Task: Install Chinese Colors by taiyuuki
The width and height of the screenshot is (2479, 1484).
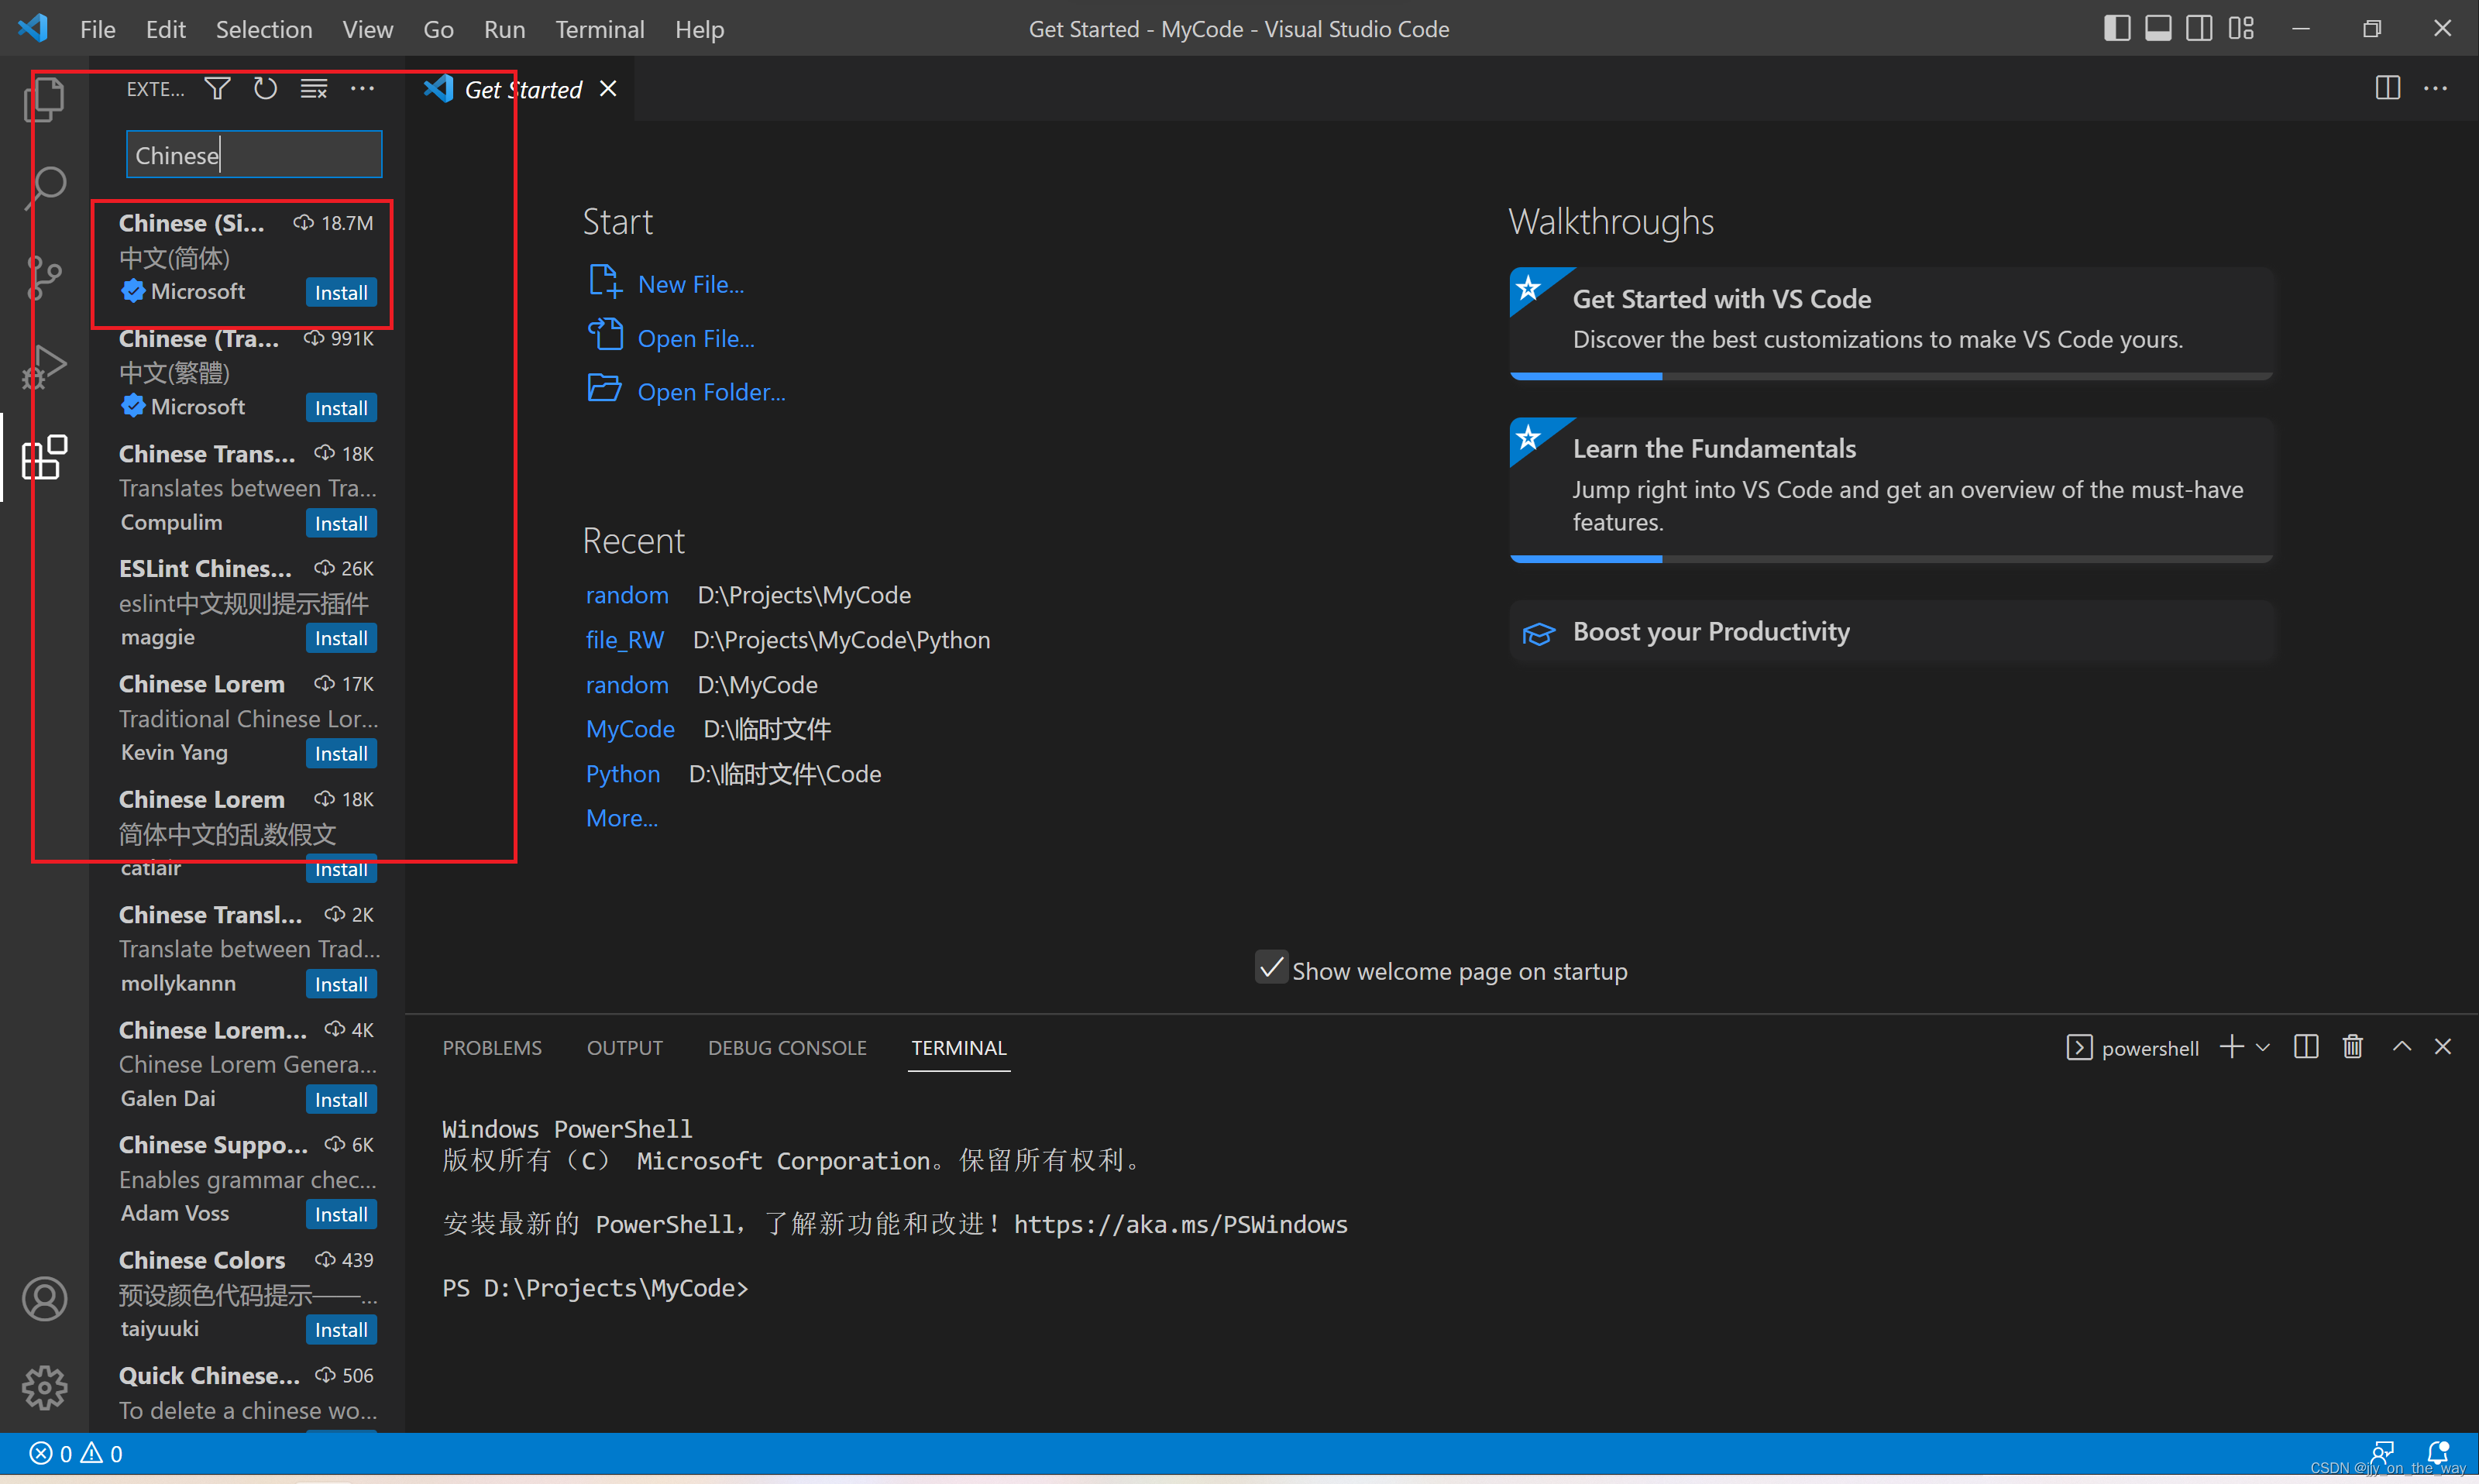Action: click(x=341, y=1329)
